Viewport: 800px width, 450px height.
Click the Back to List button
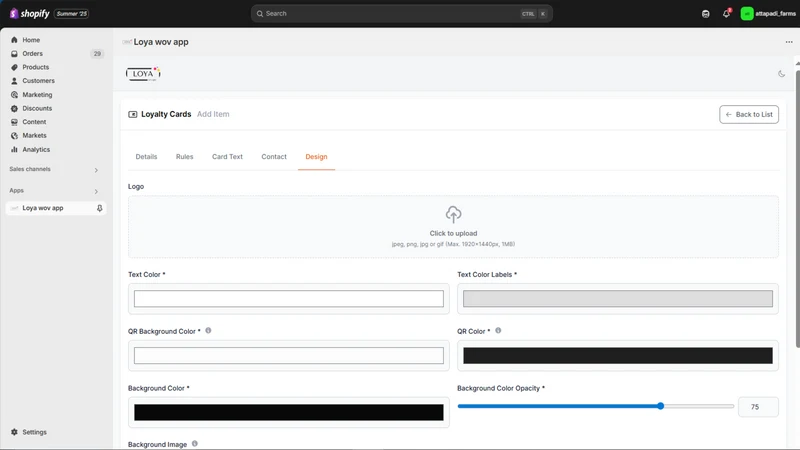pyautogui.click(x=749, y=114)
